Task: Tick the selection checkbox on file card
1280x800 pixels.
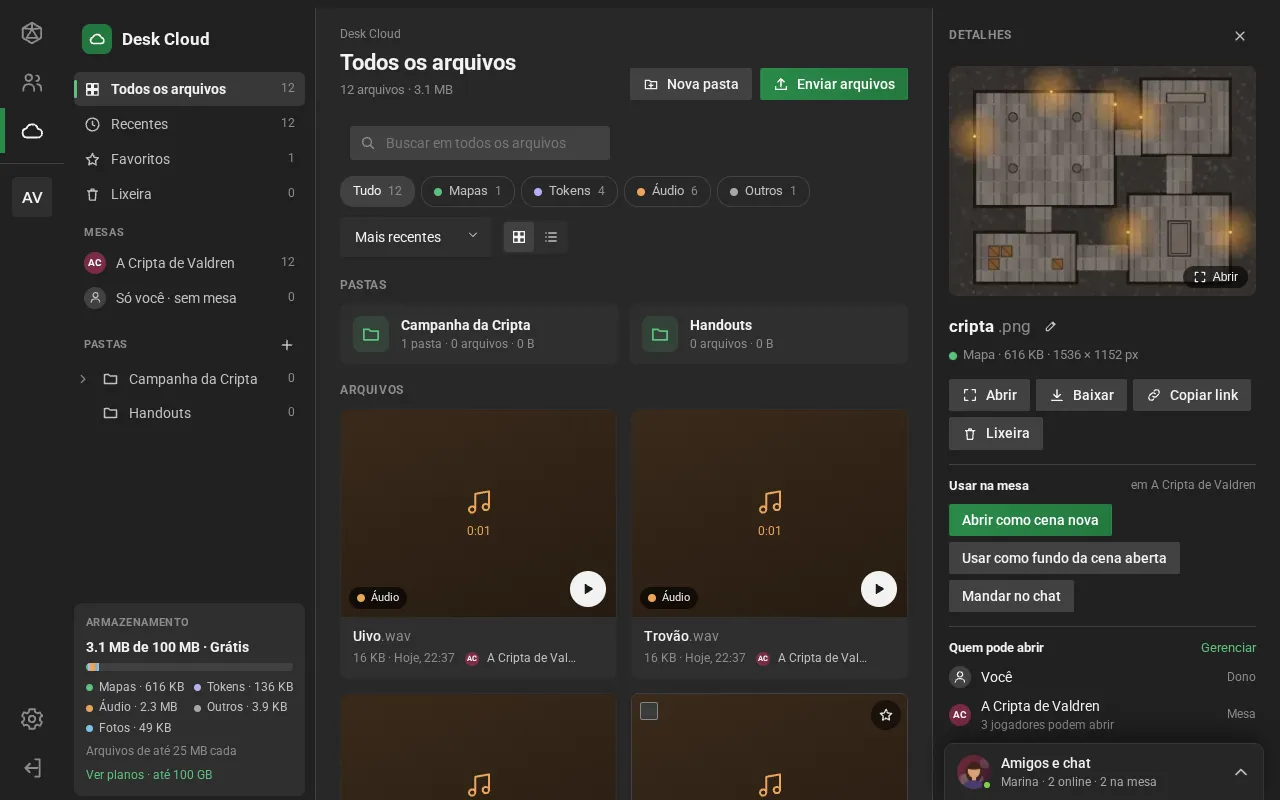Action: 649,711
